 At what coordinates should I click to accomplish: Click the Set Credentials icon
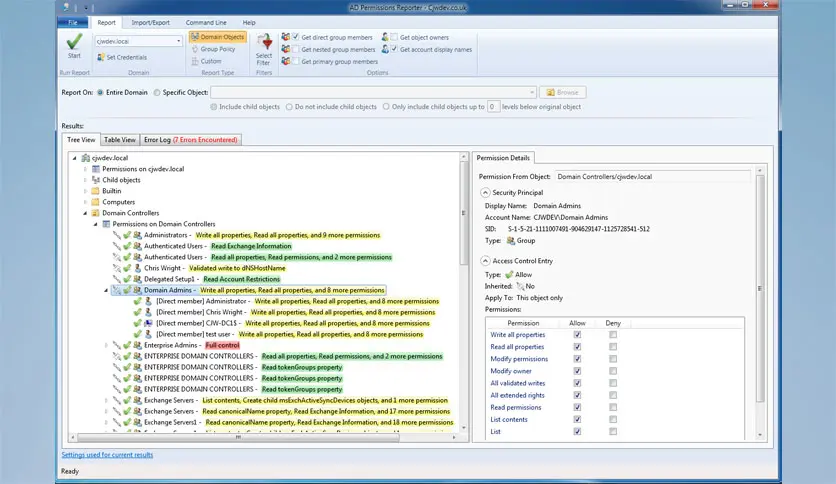tap(101, 57)
